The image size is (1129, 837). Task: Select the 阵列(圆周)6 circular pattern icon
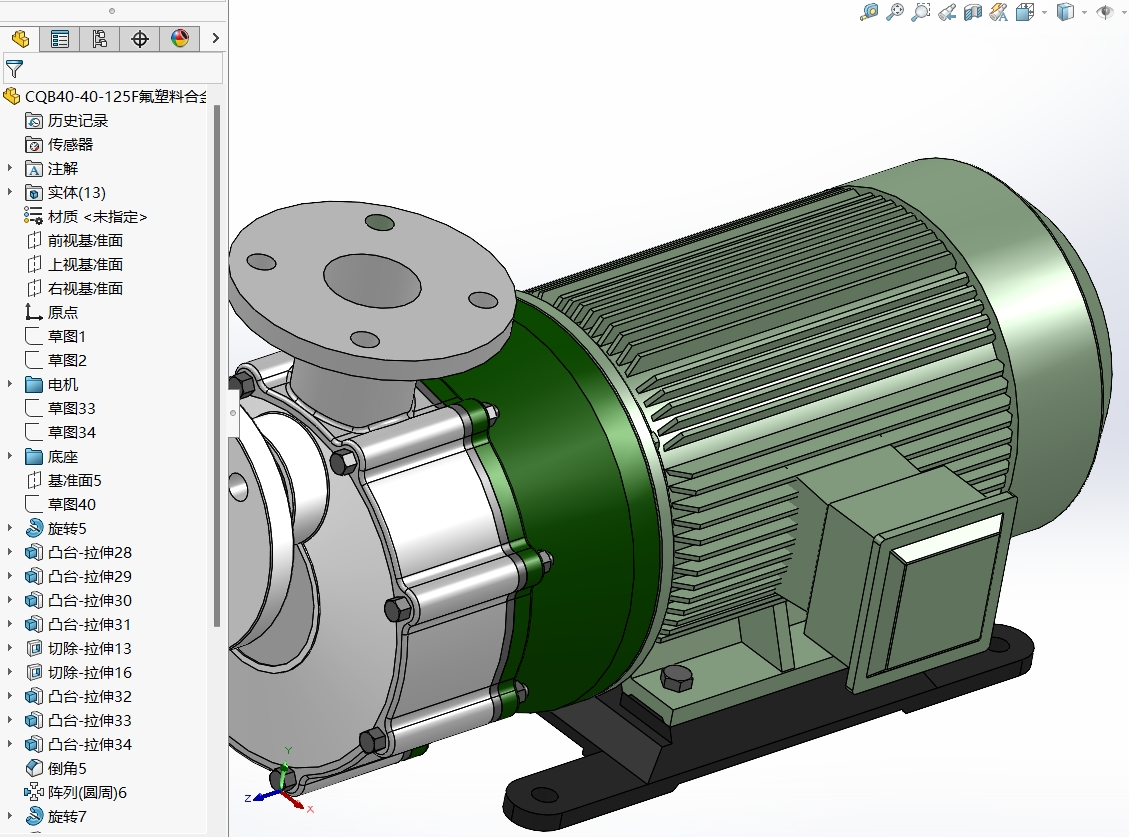(33, 792)
